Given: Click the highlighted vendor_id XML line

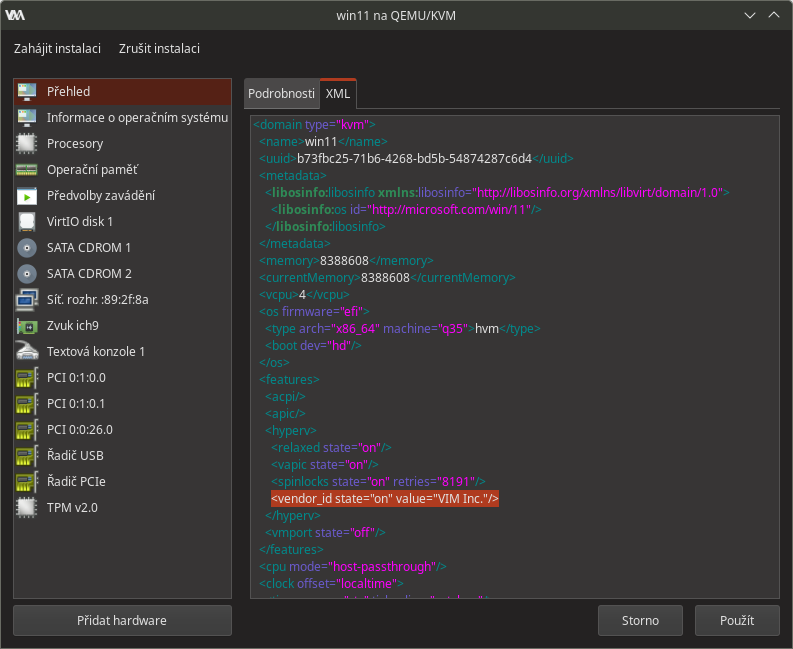Looking at the screenshot, I should click(x=385, y=499).
